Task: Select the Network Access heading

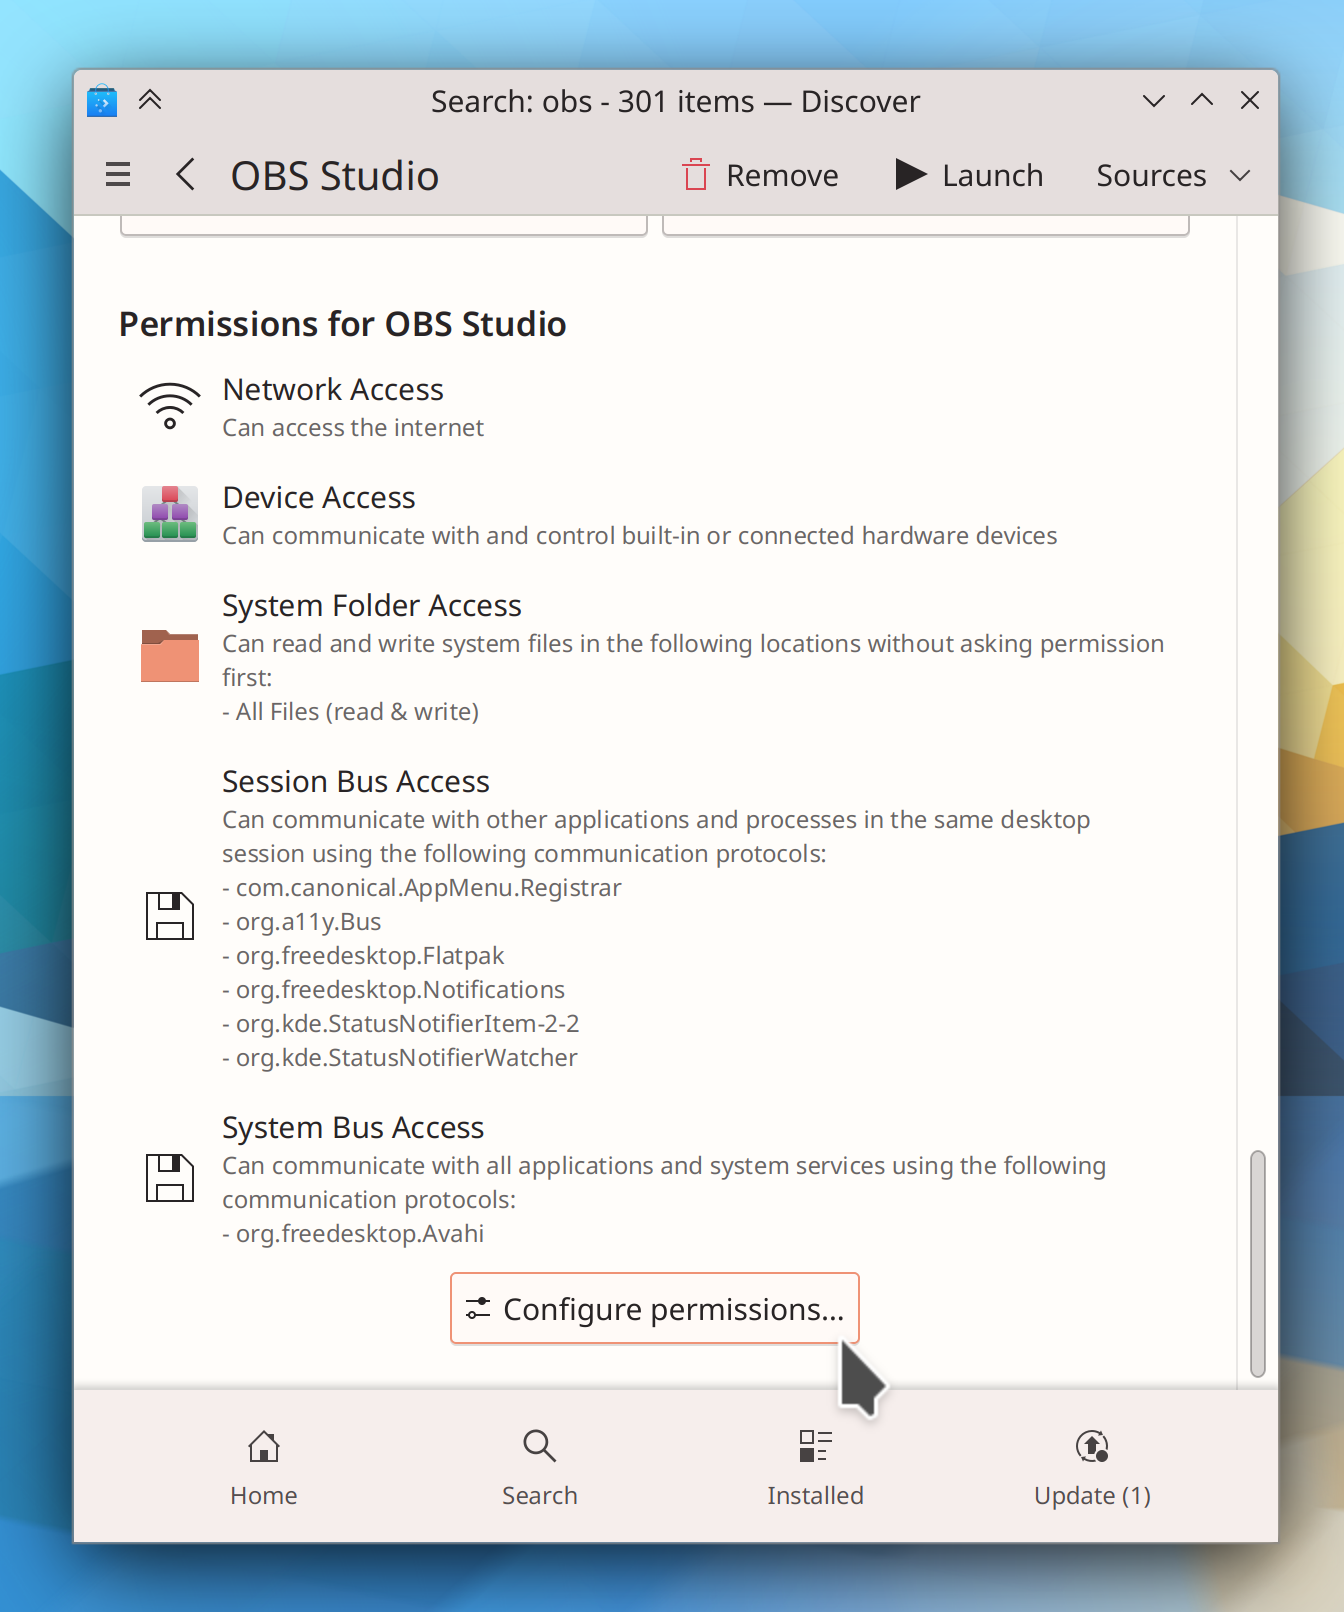Action: tap(333, 389)
